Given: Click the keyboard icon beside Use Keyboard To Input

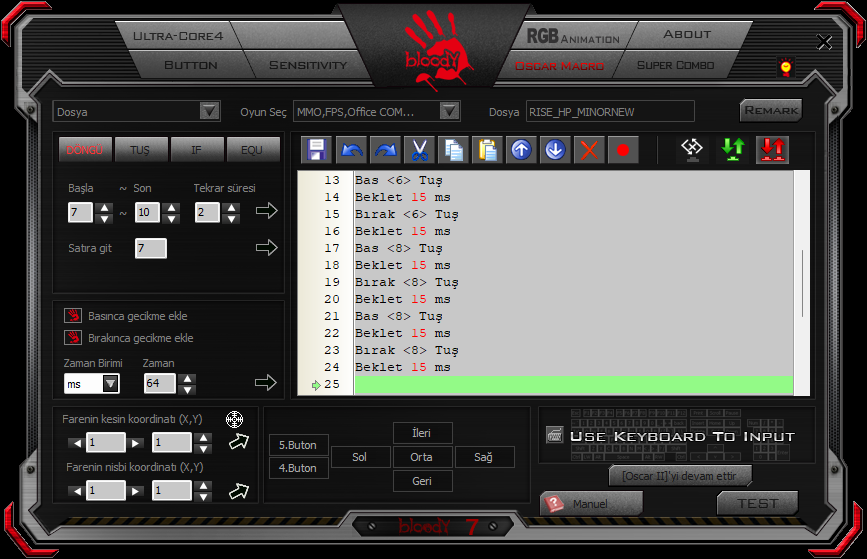Looking at the screenshot, I should pyautogui.click(x=555, y=435).
